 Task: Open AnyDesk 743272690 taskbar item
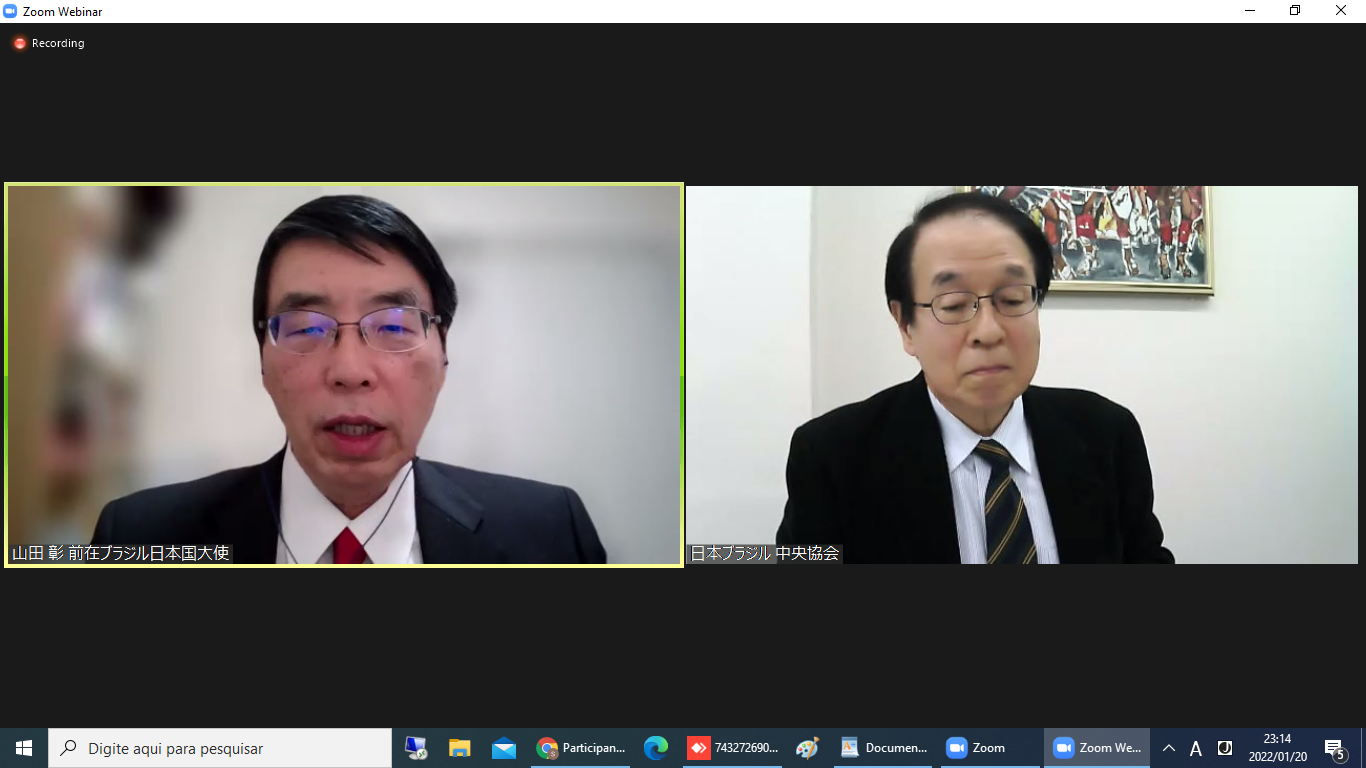[x=733, y=748]
